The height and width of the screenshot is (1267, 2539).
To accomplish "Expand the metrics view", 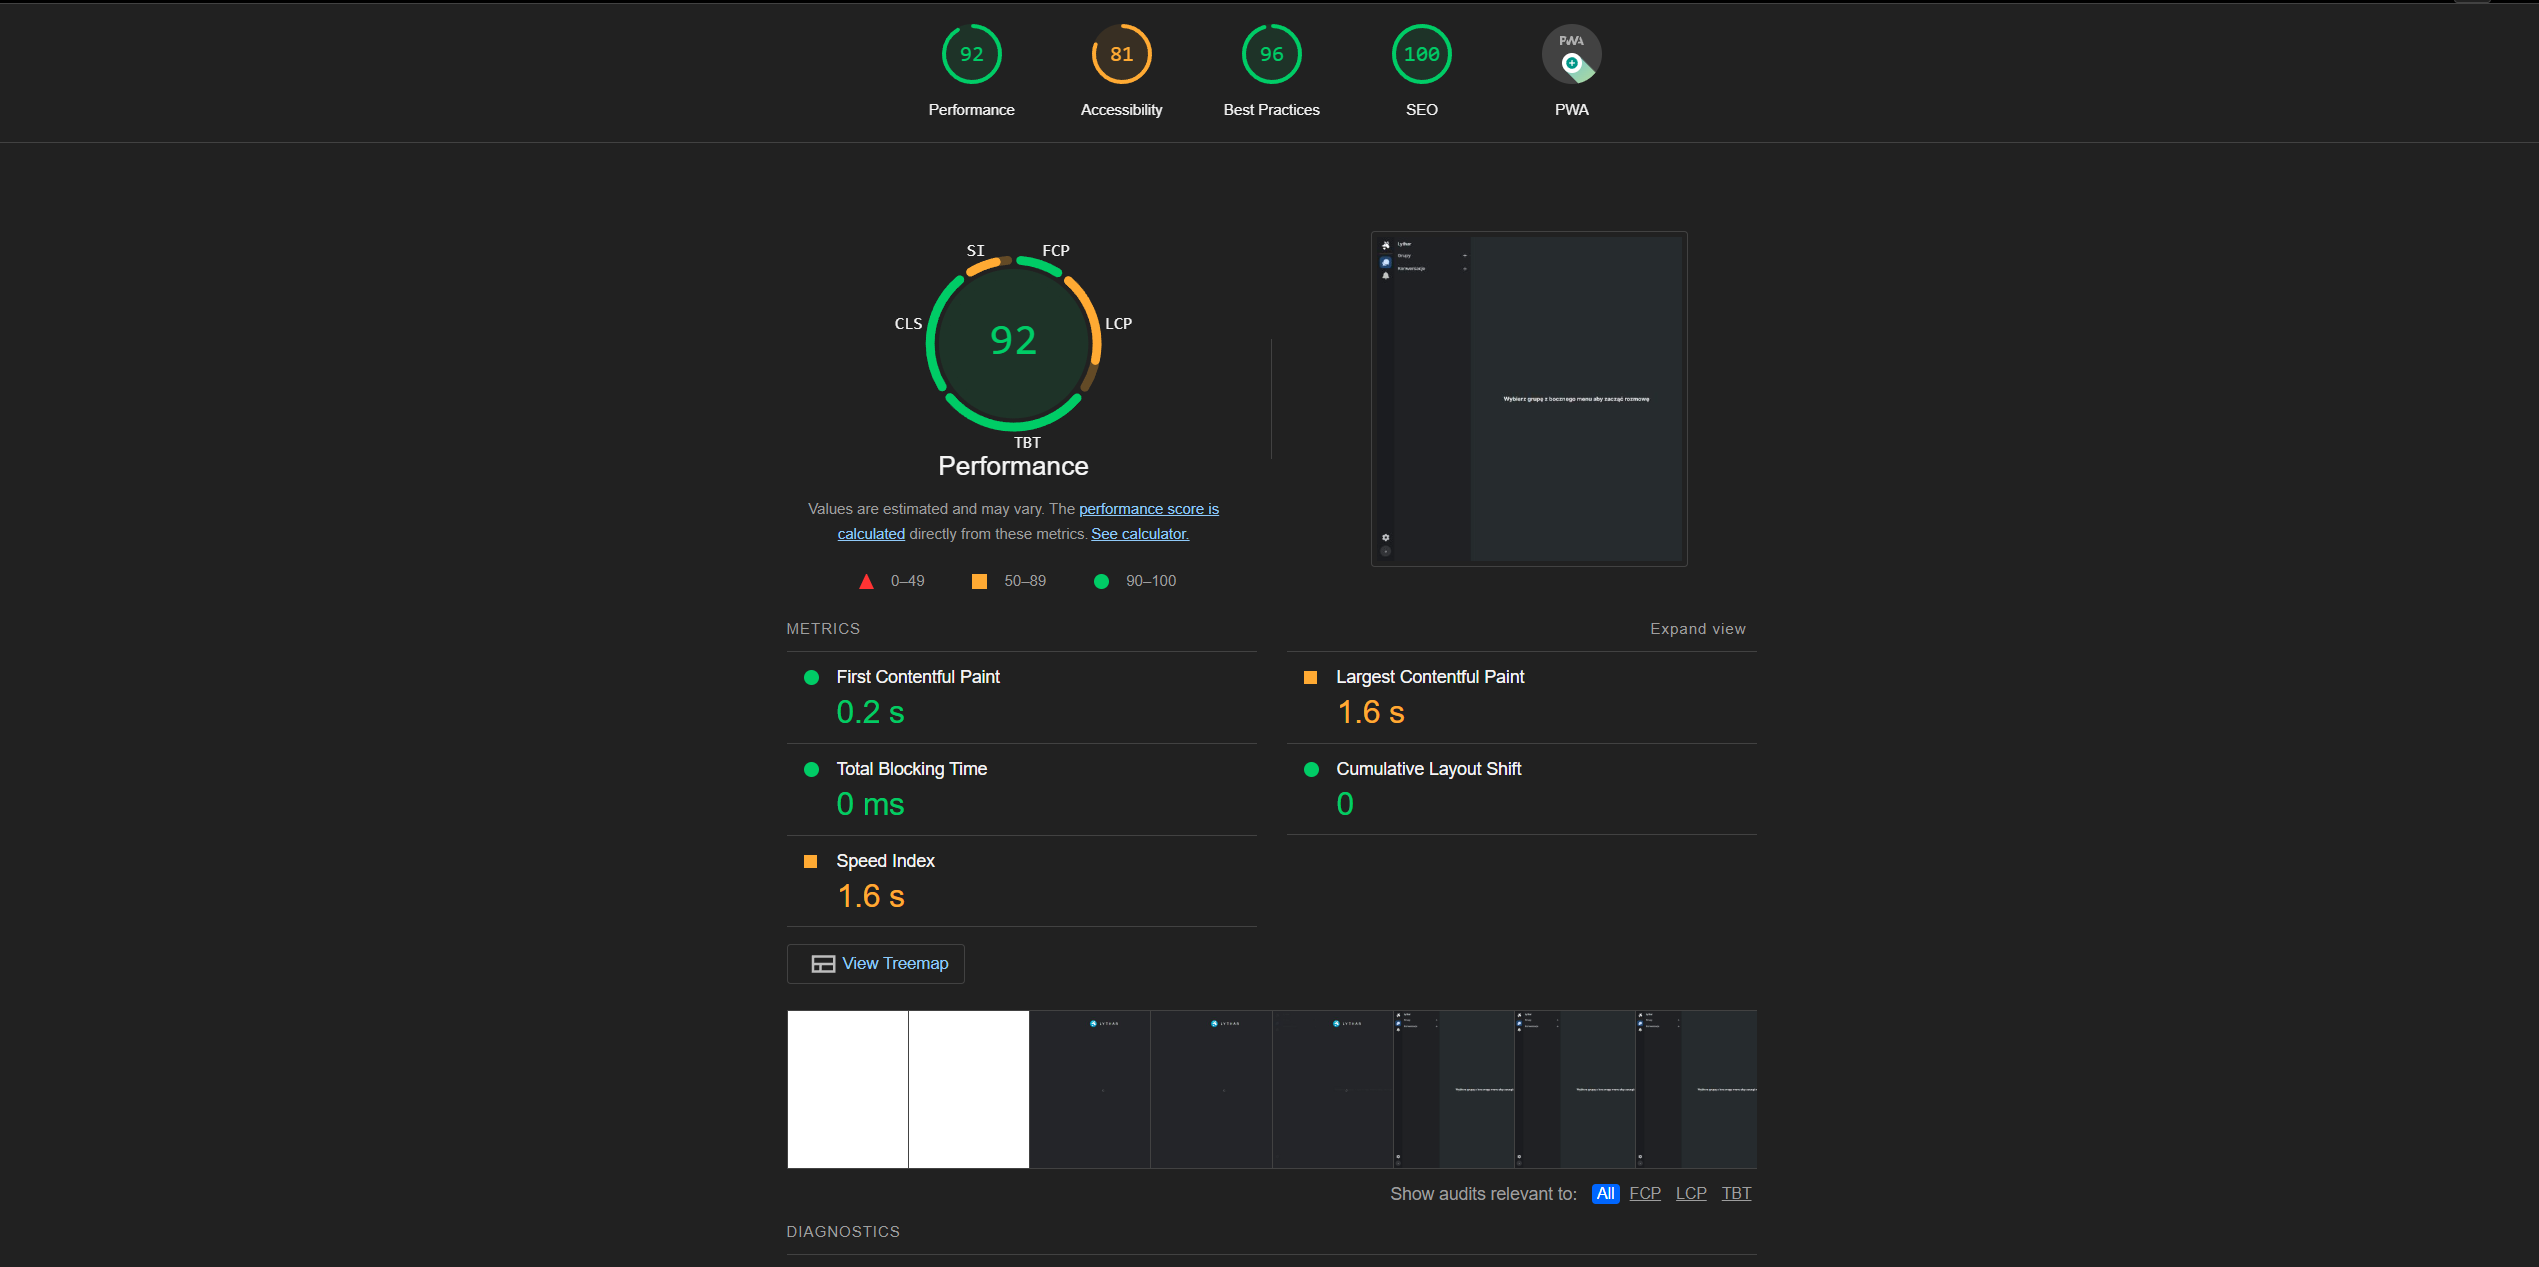I will click(1697, 629).
